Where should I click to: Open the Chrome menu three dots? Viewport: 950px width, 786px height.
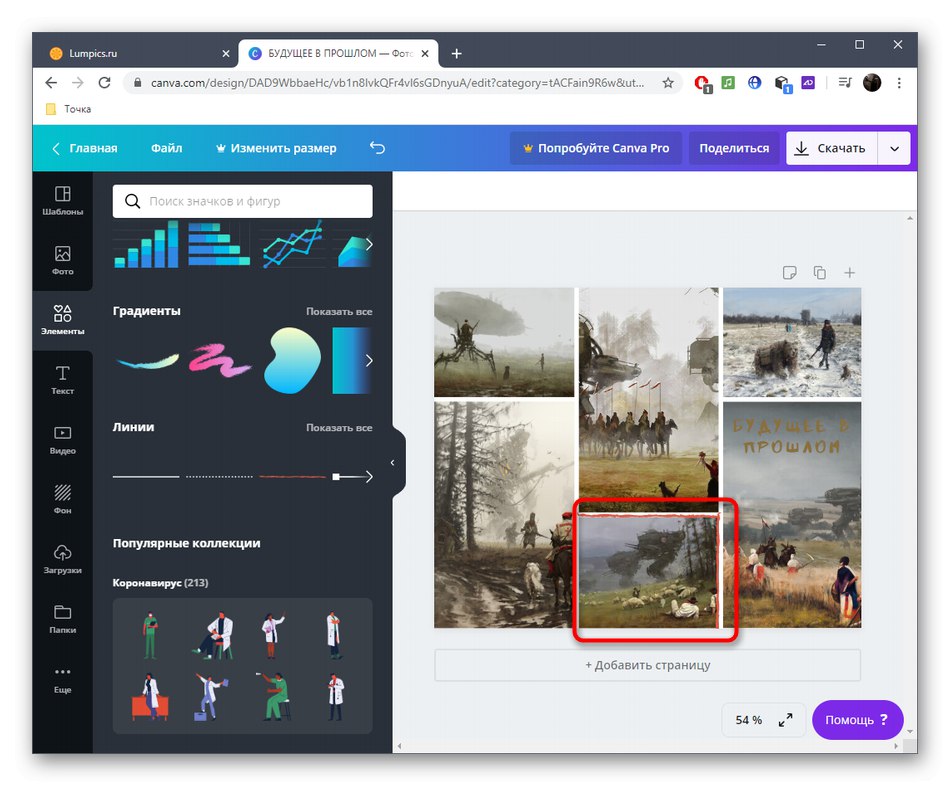tap(899, 82)
